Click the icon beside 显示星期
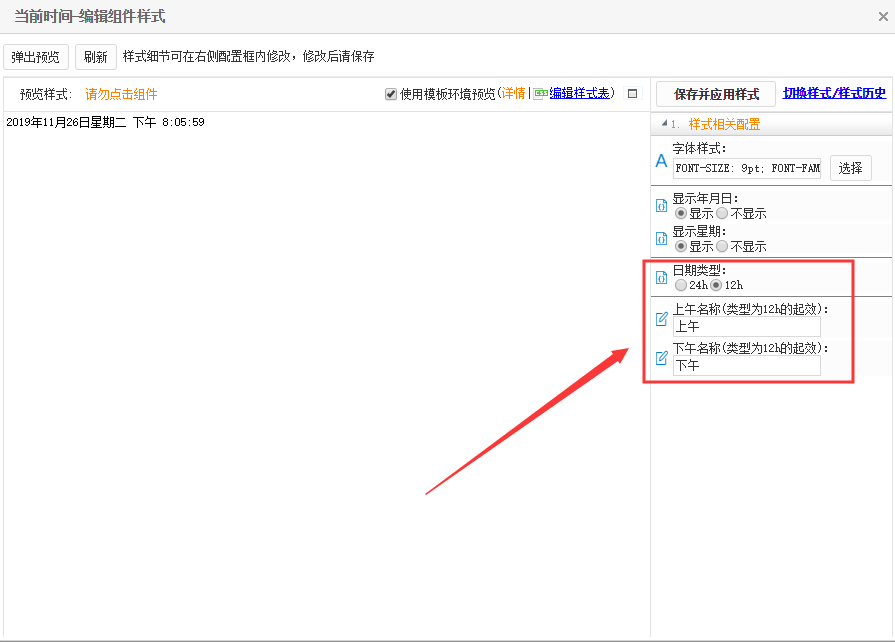 (x=661, y=239)
